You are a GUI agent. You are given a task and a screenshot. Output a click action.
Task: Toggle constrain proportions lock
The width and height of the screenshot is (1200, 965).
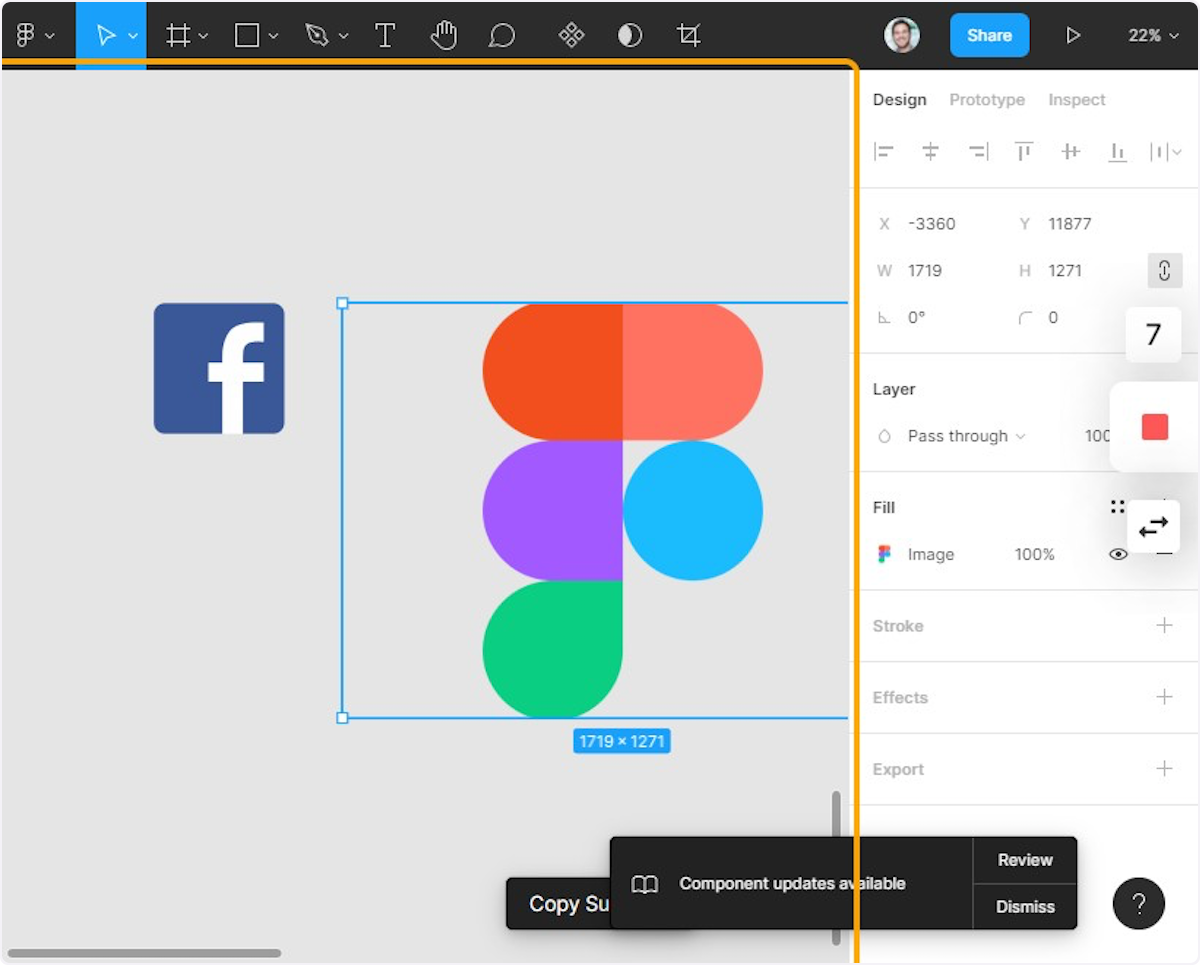click(x=1165, y=271)
